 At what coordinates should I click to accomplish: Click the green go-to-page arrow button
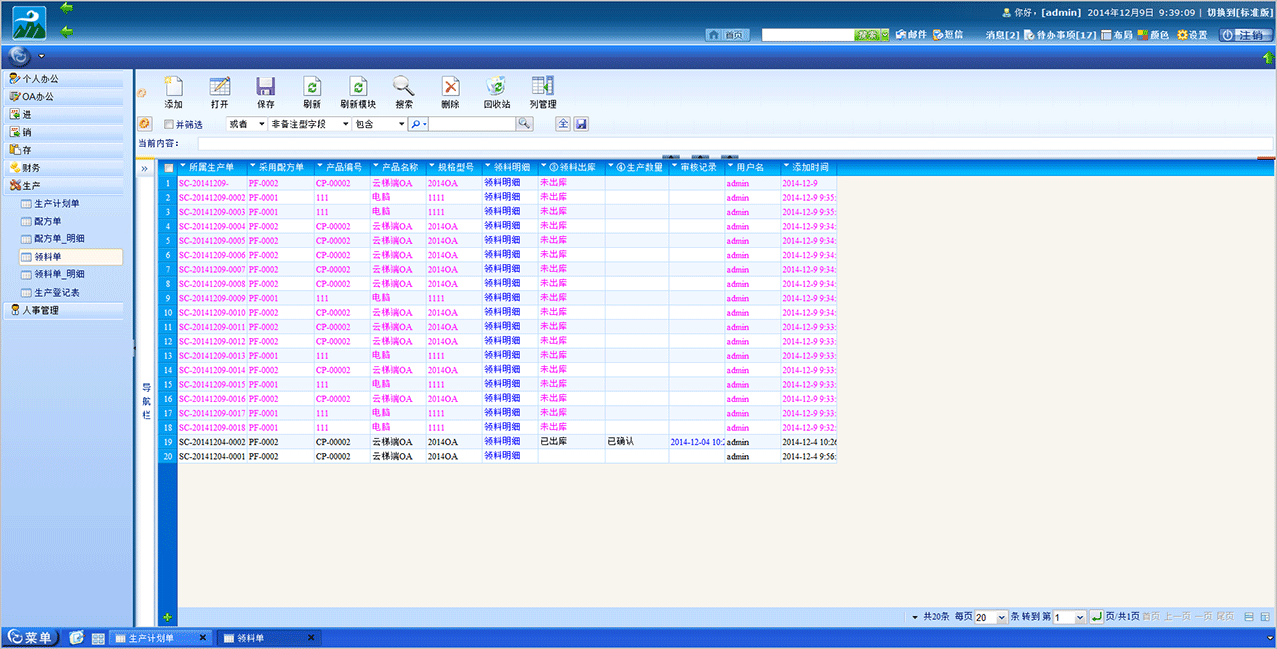pos(1096,617)
